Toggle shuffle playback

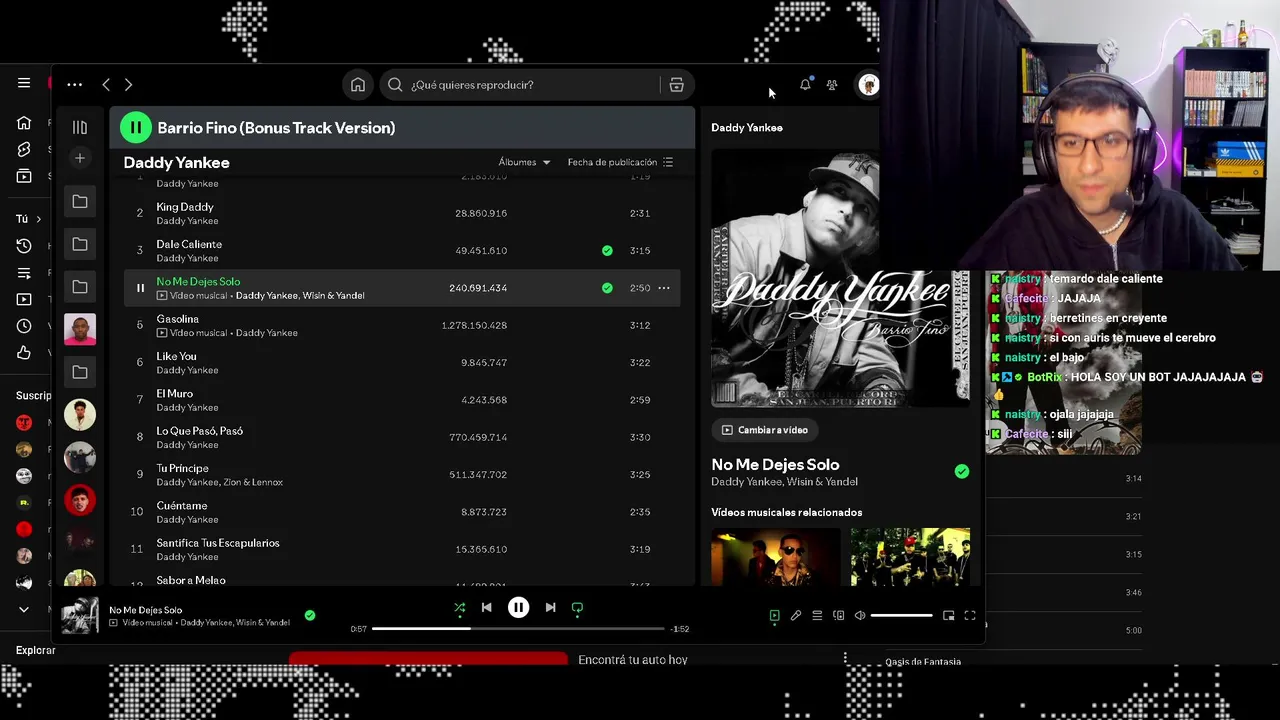click(x=460, y=608)
